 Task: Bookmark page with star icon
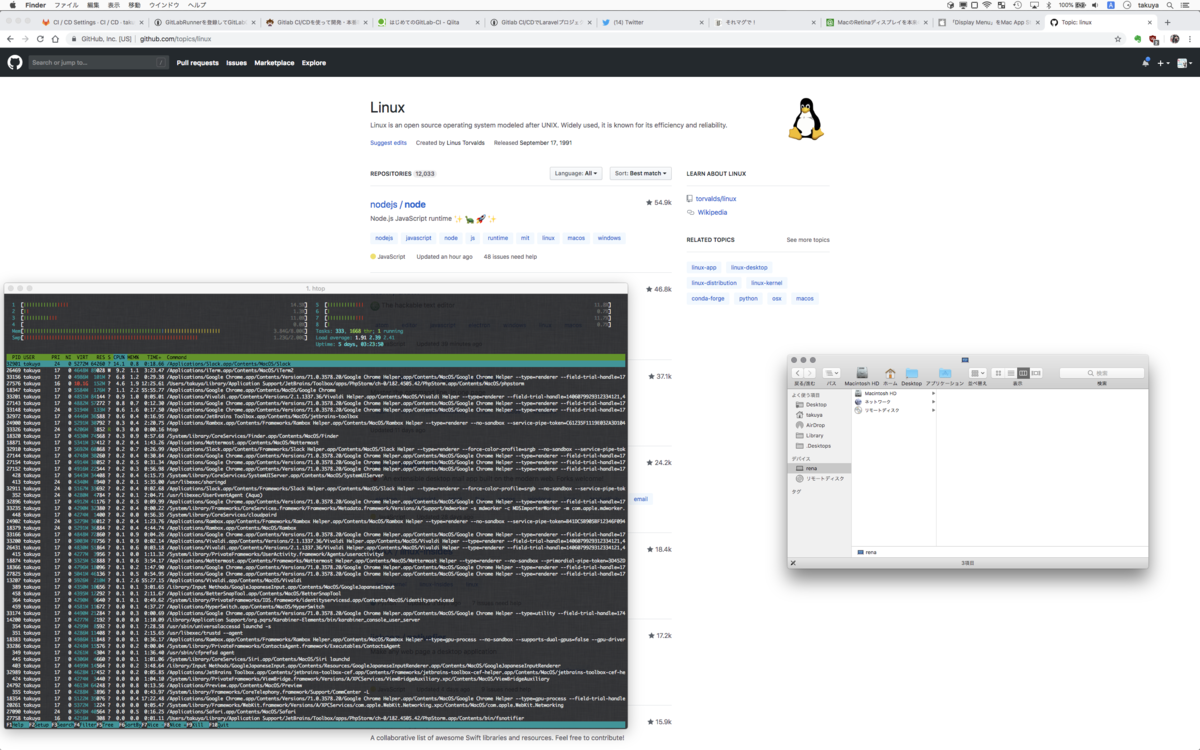click(x=1118, y=39)
